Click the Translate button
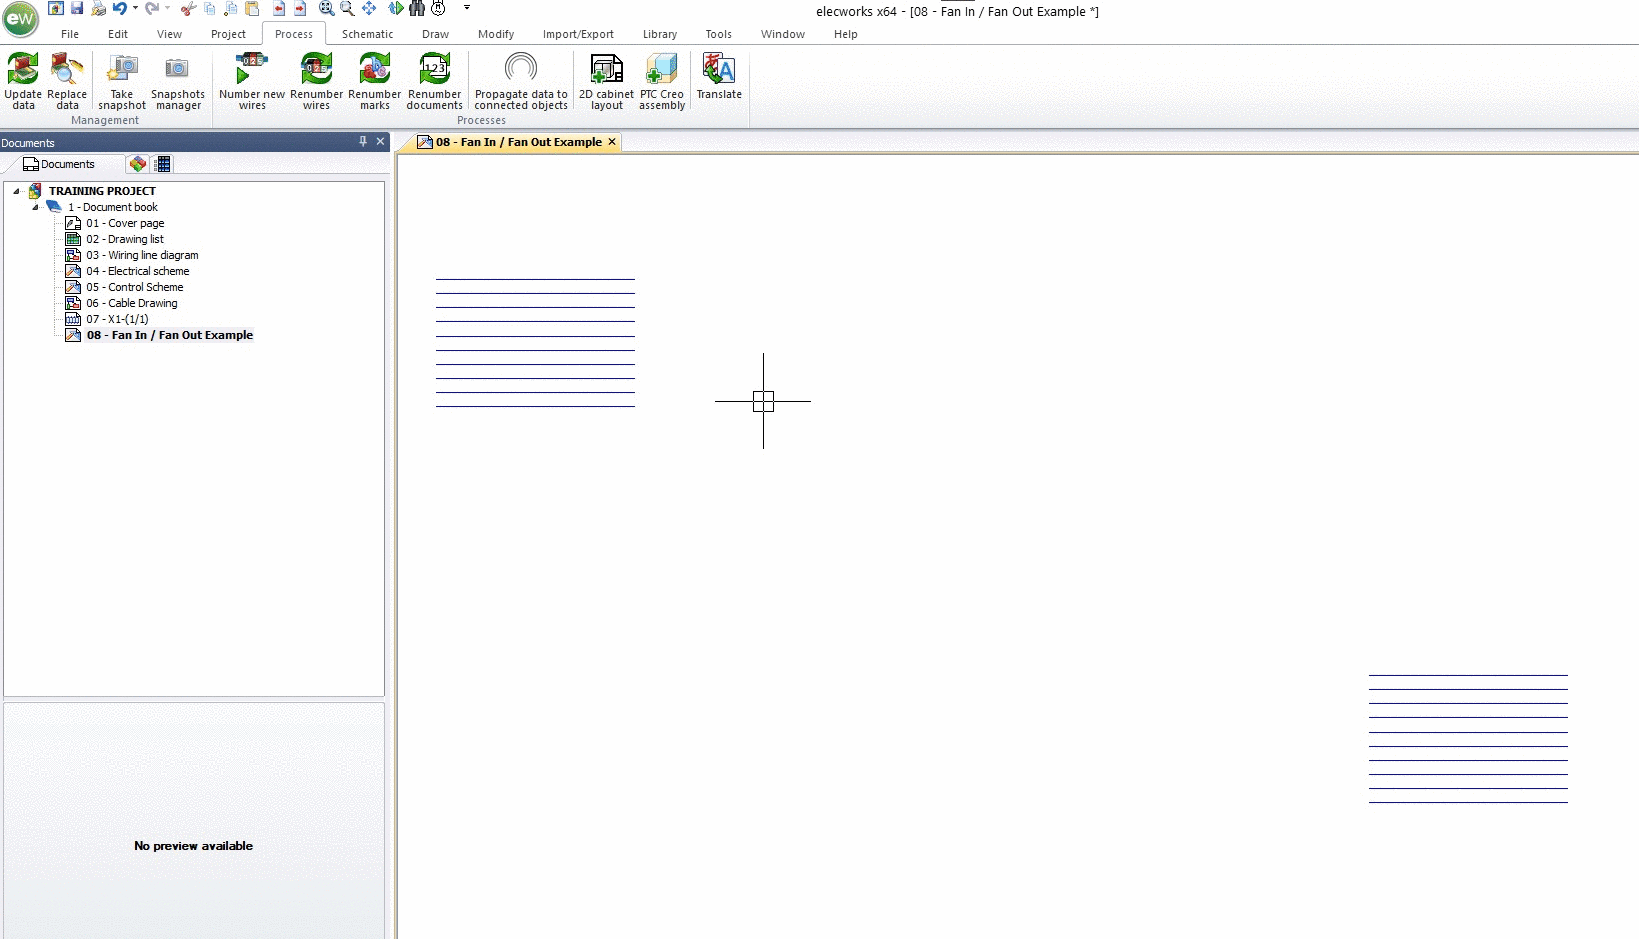The image size is (1639, 939). [719, 77]
